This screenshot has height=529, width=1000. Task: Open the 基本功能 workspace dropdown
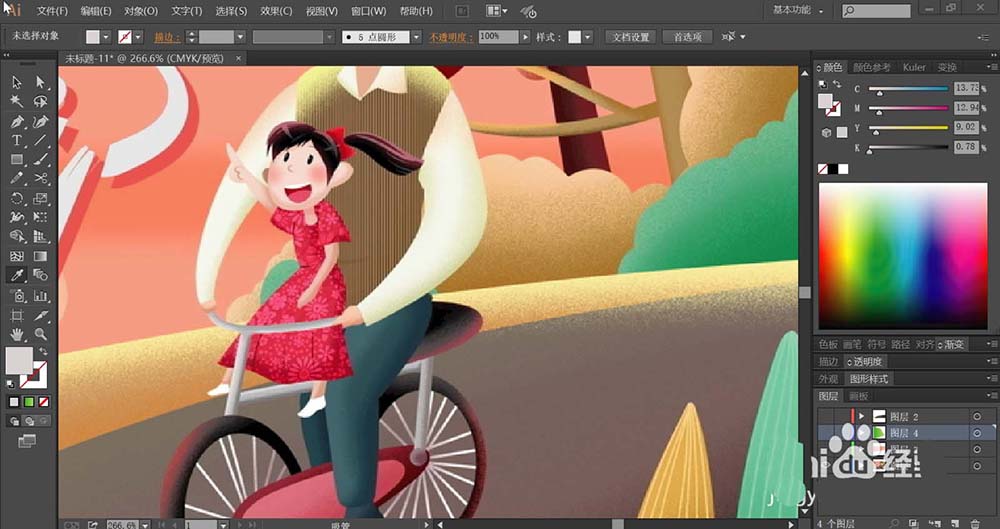[x=798, y=10]
